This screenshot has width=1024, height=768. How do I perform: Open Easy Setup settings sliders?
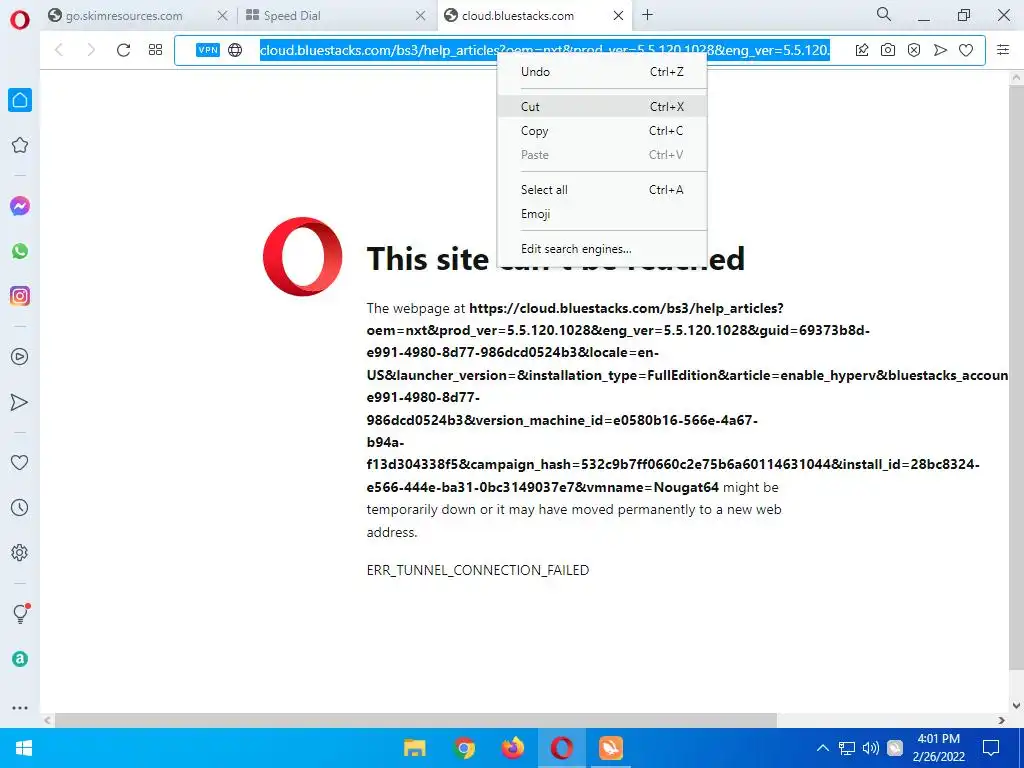point(1003,50)
